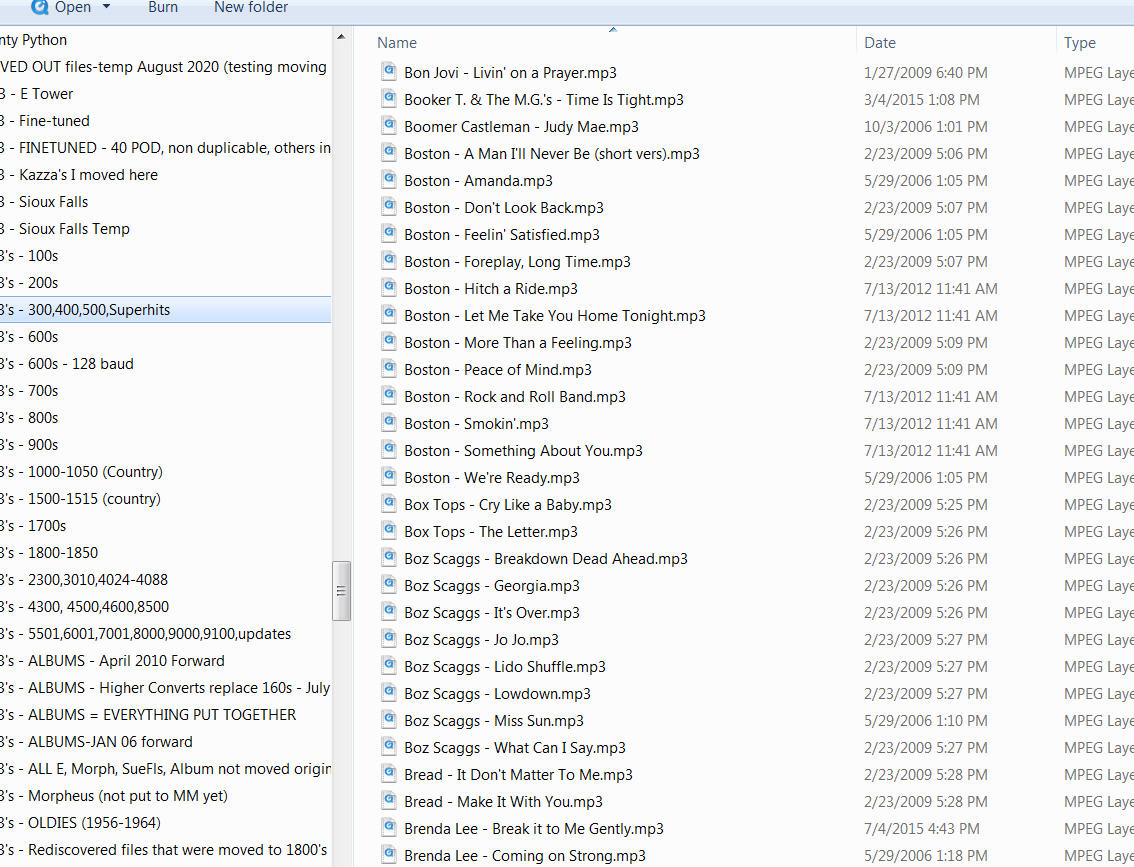Open the Kazza's I moved here folder
The width and height of the screenshot is (1134, 867).
click(88, 175)
